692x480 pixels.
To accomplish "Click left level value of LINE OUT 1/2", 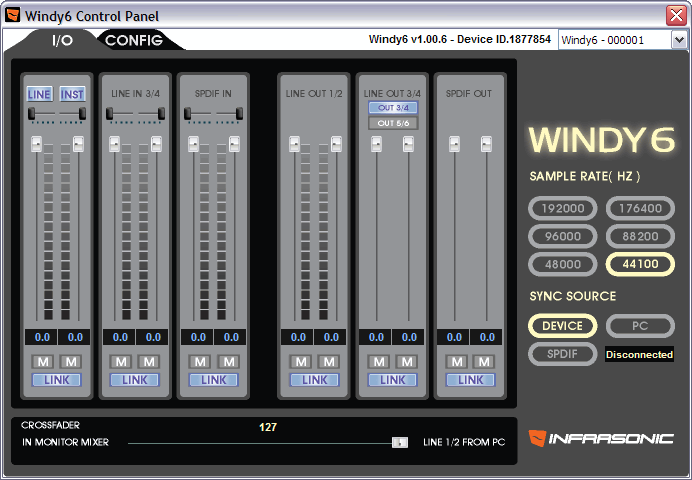I will 297,337.
